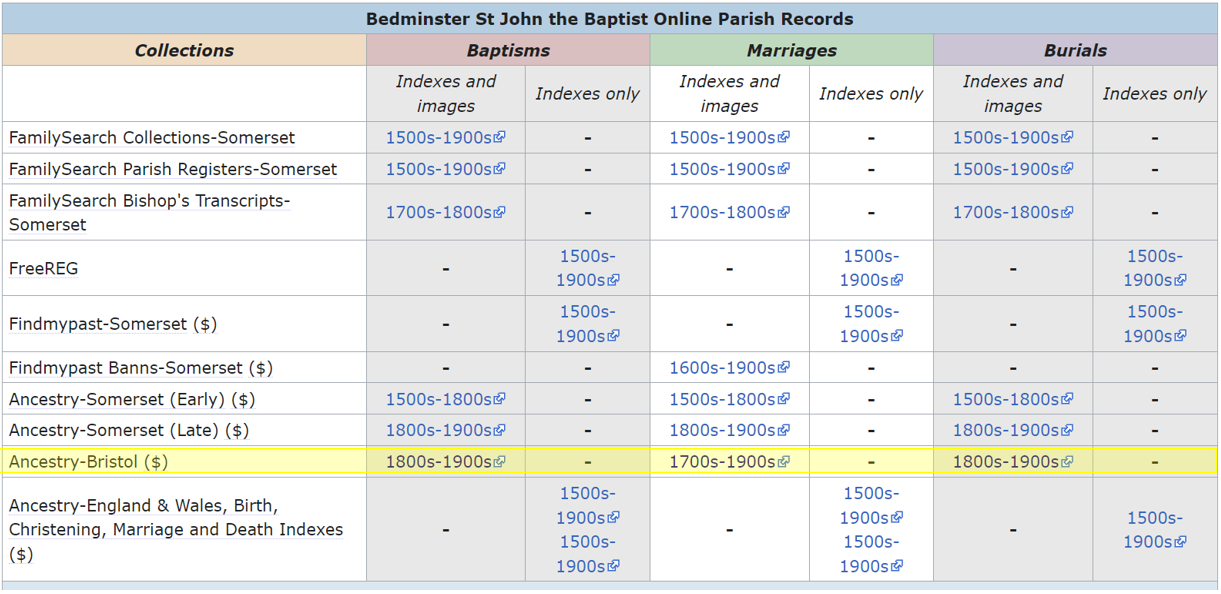Open Ancestry-Somerset (Early) burials 1500s-1800s link

(x=1013, y=399)
